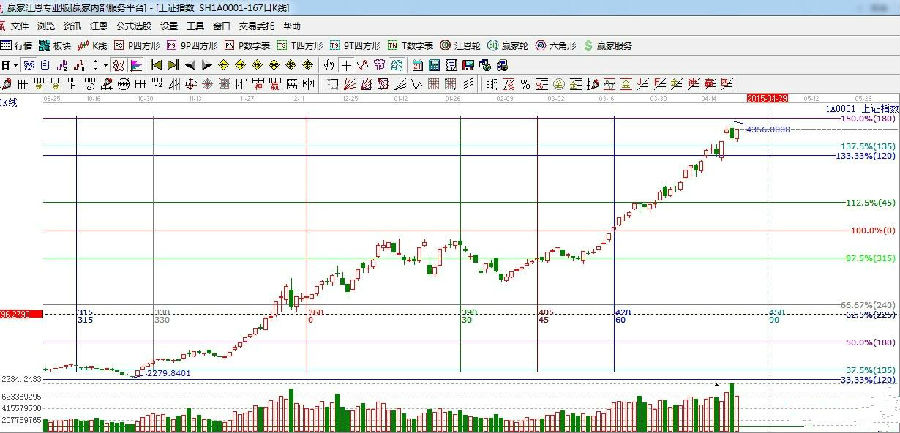Open the 行情 market quotes view
The height and width of the screenshot is (433, 900).
(x=20, y=46)
